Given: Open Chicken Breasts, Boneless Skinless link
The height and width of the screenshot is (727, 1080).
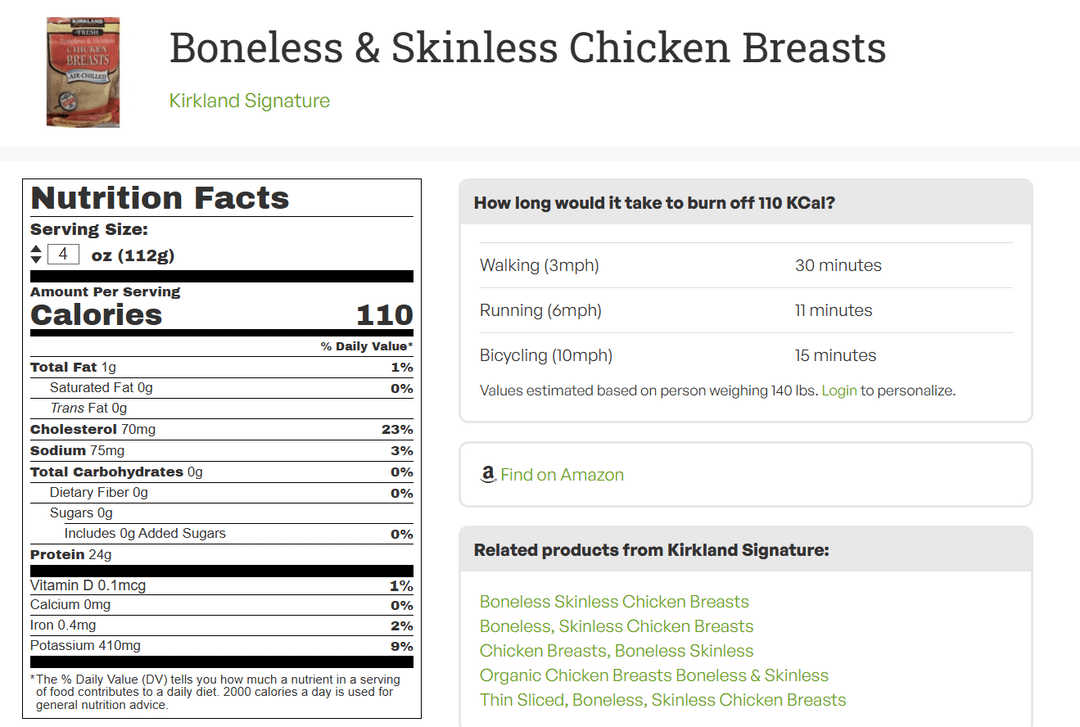Looking at the screenshot, I should [x=616, y=651].
